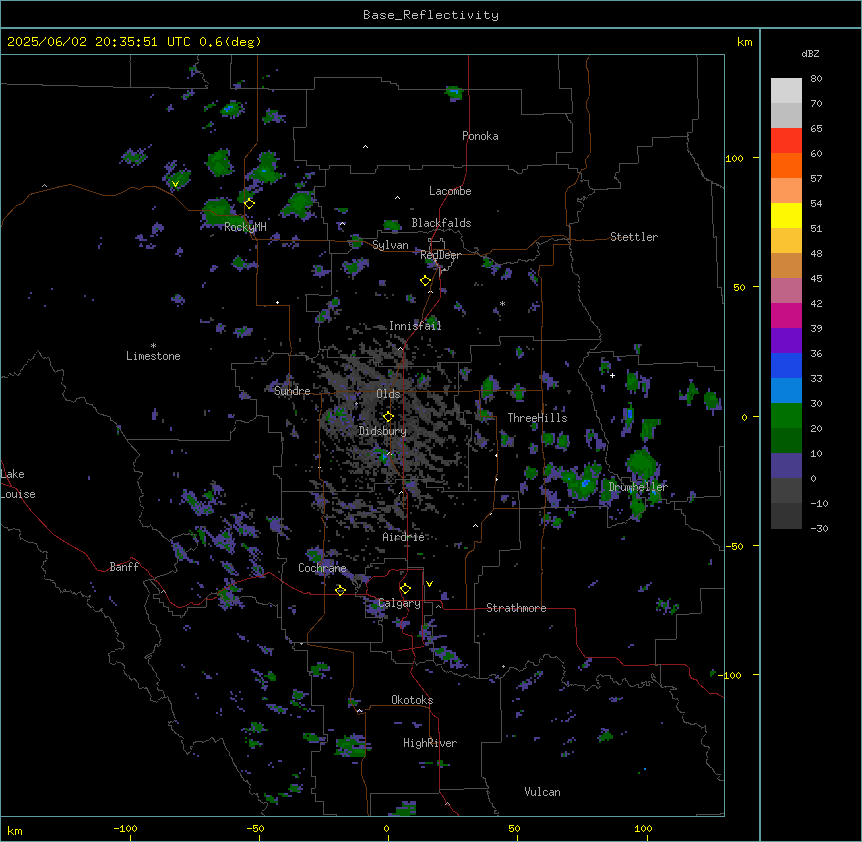
Task: Click the Lacombe city label
Action: pyautogui.click(x=450, y=191)
